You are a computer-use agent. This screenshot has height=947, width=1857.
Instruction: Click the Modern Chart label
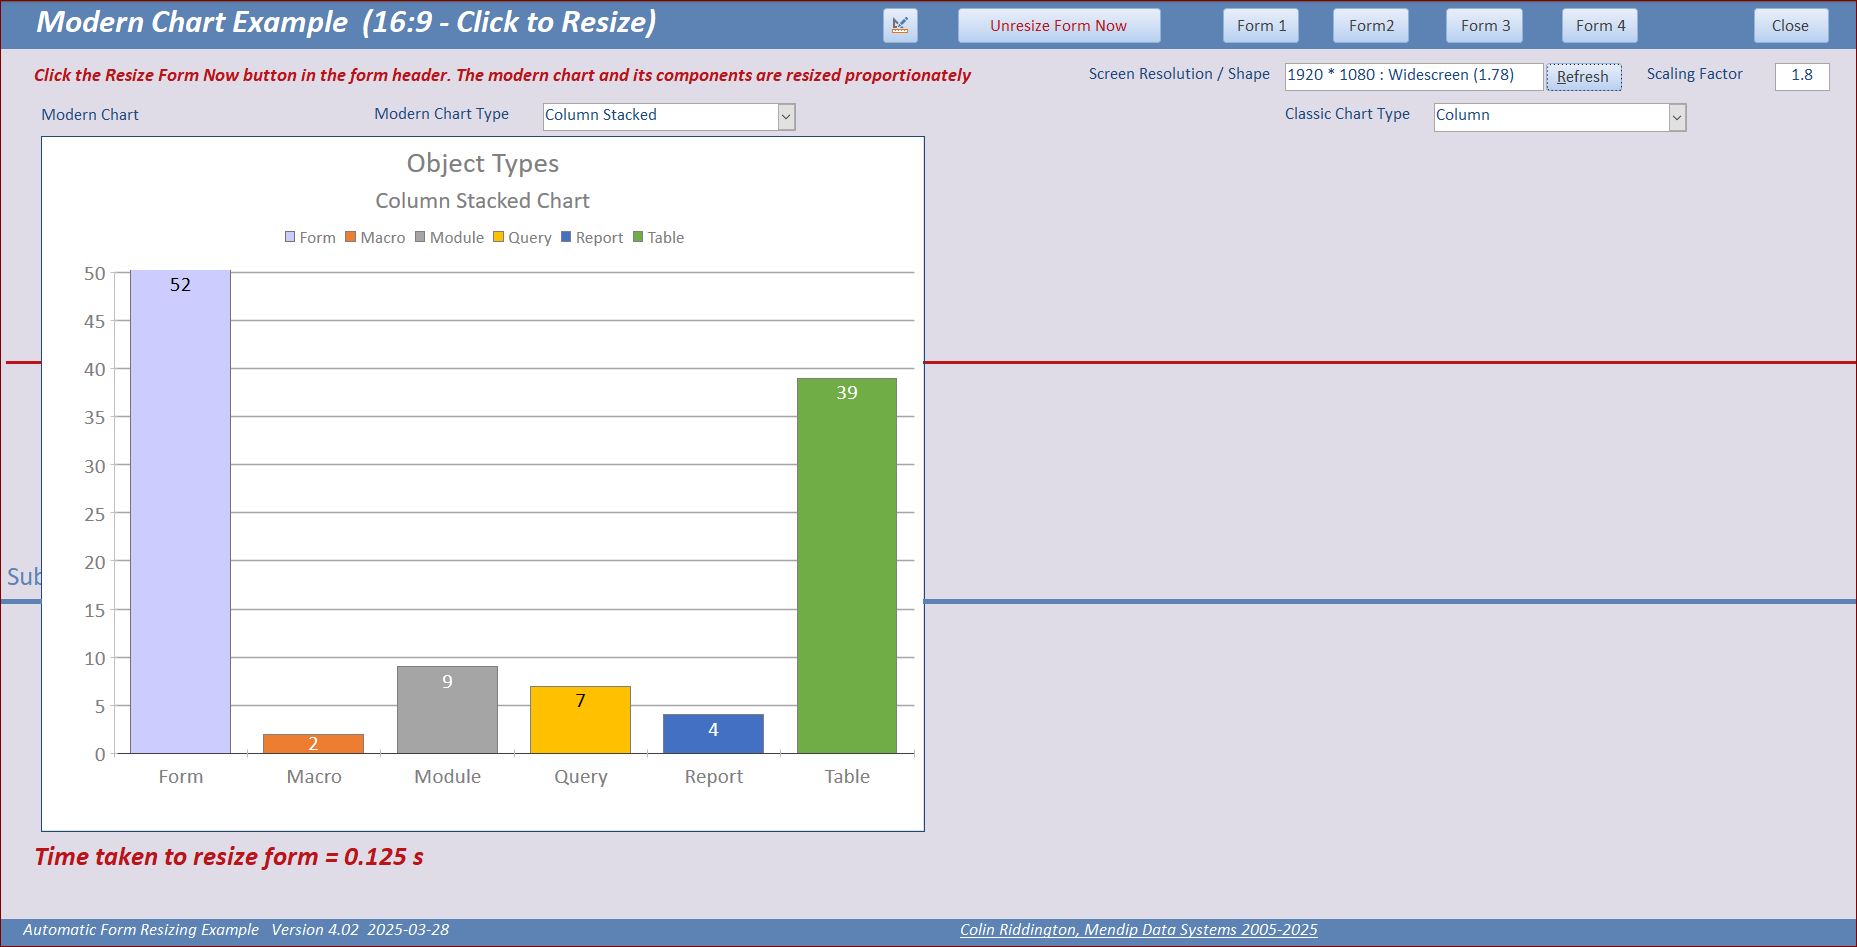[x=90, y=115]
